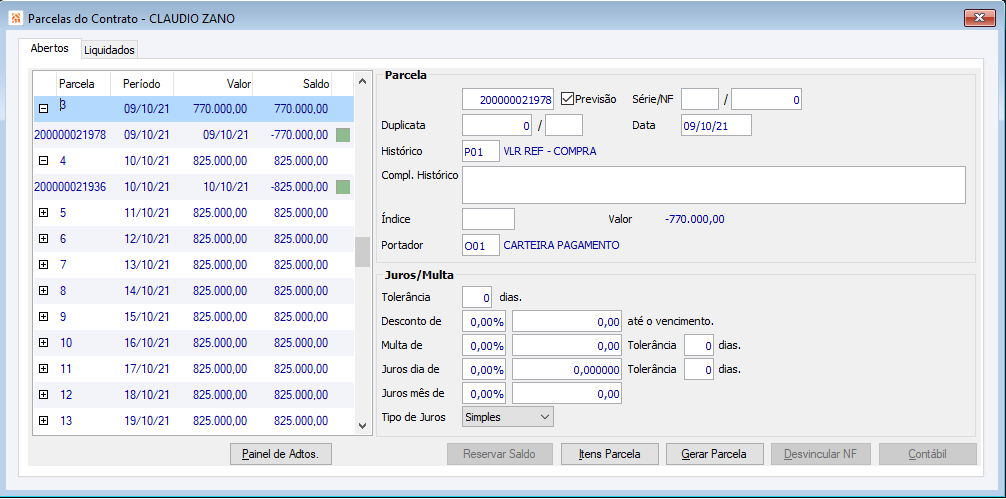Click the Juros mês de percent field

click(x=484, y=393)
